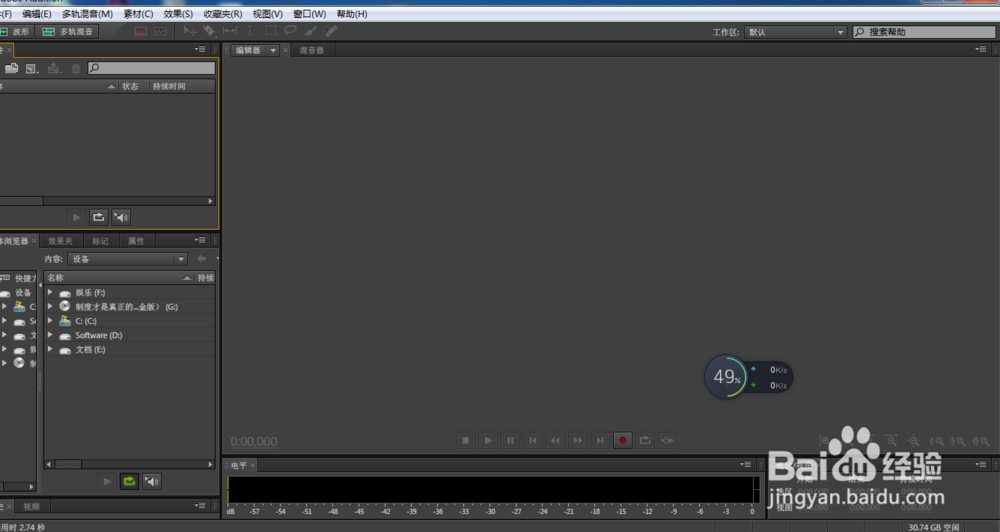Toggle auto-play in Media Browser
1000x532 pixels.
tap(152, 482)
